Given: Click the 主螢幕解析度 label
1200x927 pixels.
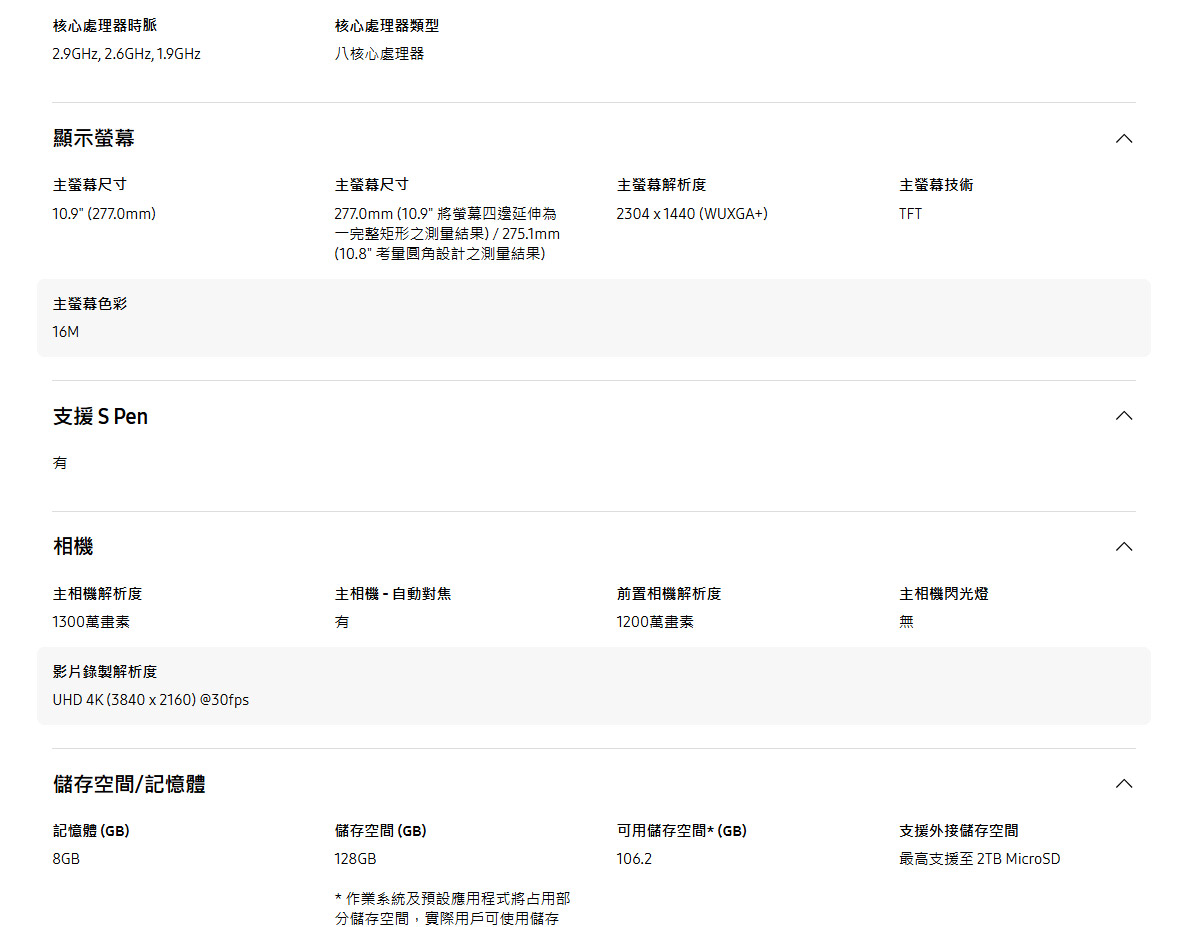Looking at the screenshot, I should tap(661, 185).
